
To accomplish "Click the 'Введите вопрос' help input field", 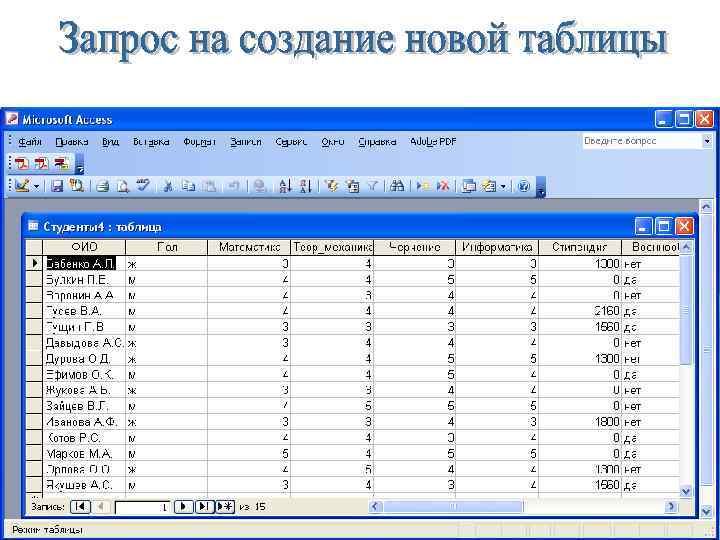I will [642, 141].
